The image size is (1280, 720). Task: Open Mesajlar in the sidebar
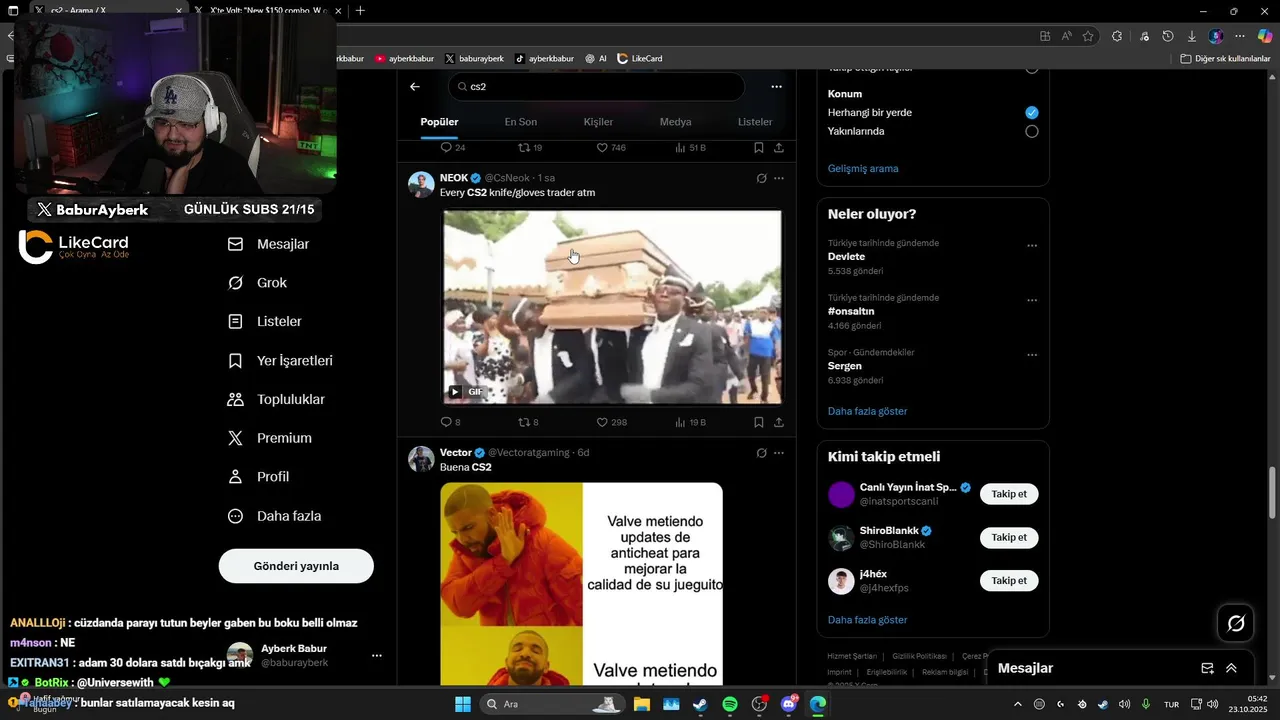[x=268, y=244]
